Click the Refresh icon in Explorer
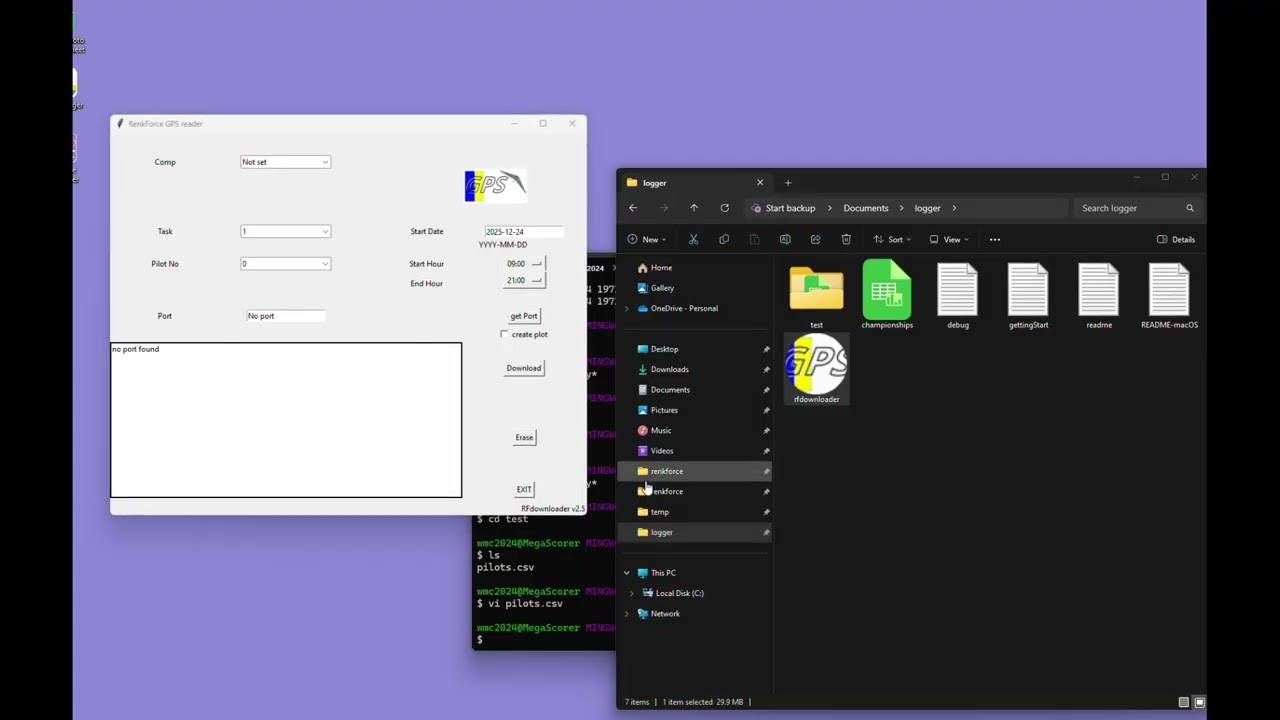Screen dimensions: 1280x720 click(724, 208)
